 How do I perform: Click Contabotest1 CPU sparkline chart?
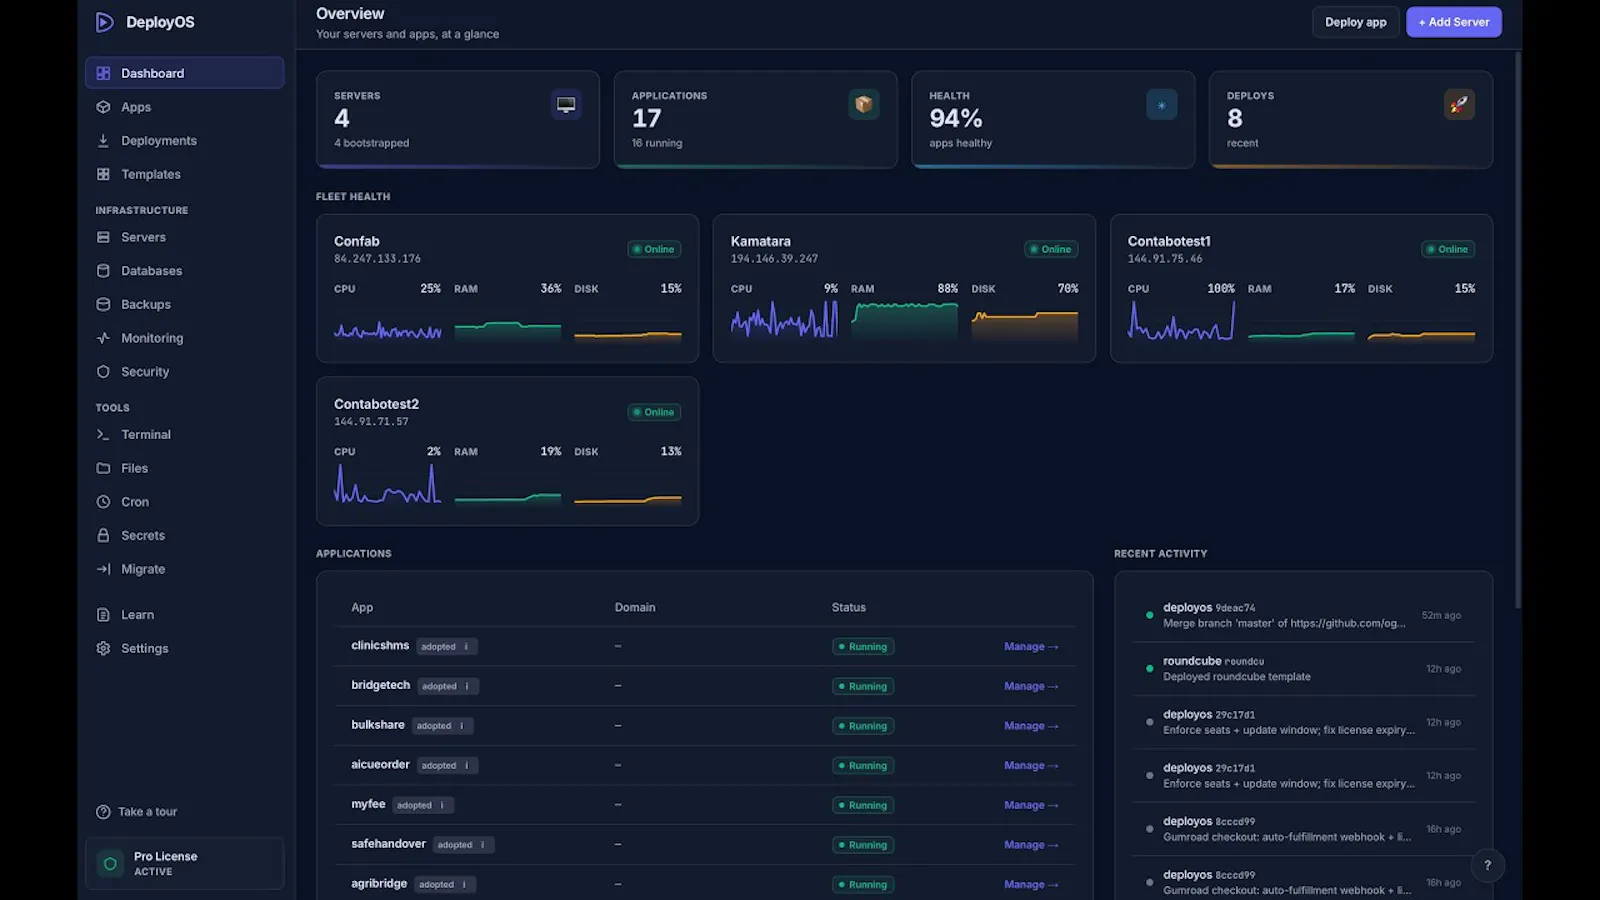1181,320
